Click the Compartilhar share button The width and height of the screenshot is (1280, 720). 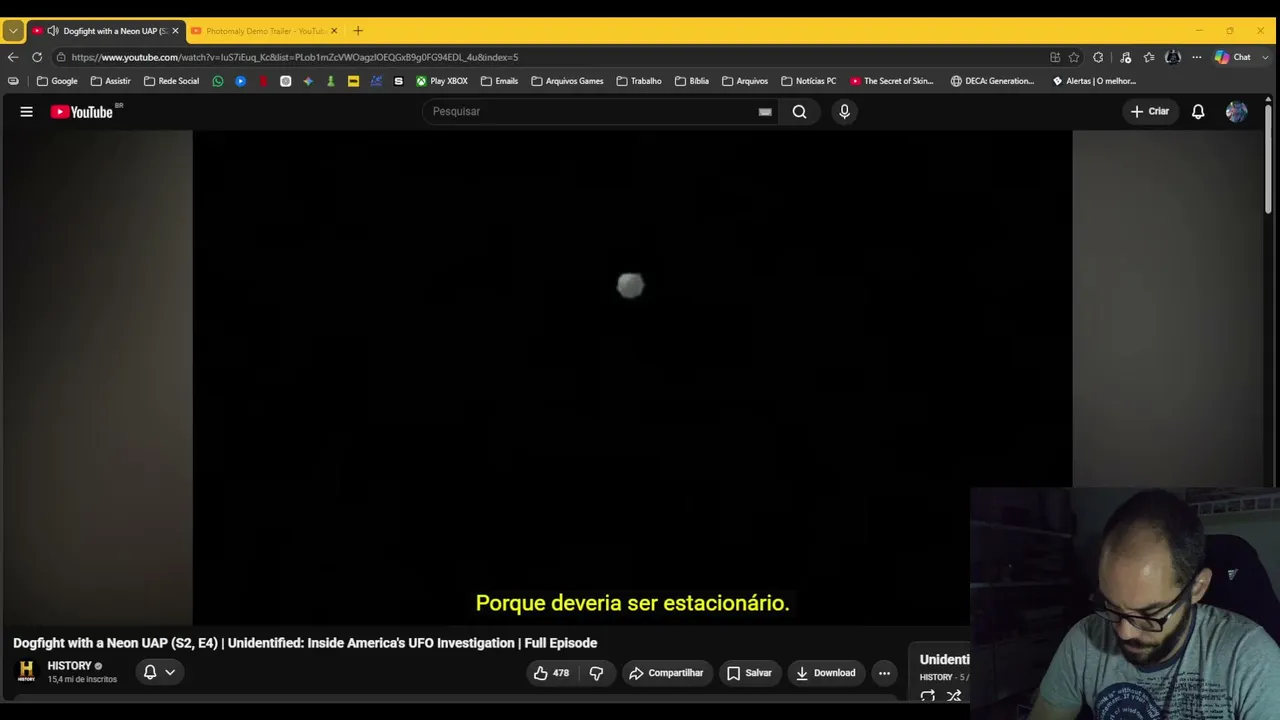click(666, 673)
